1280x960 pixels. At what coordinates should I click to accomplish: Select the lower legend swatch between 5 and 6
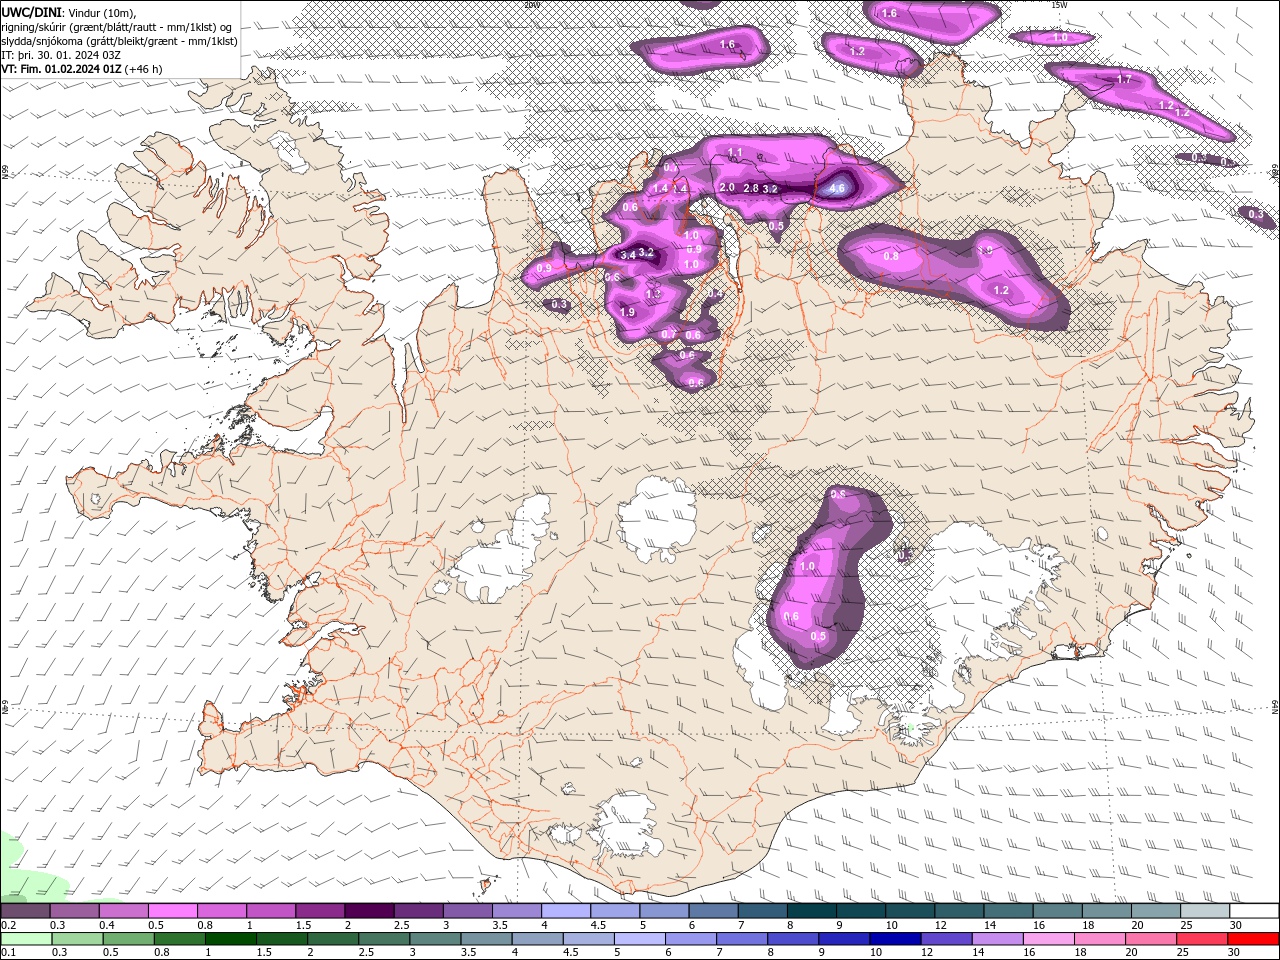tap(639, 938)
